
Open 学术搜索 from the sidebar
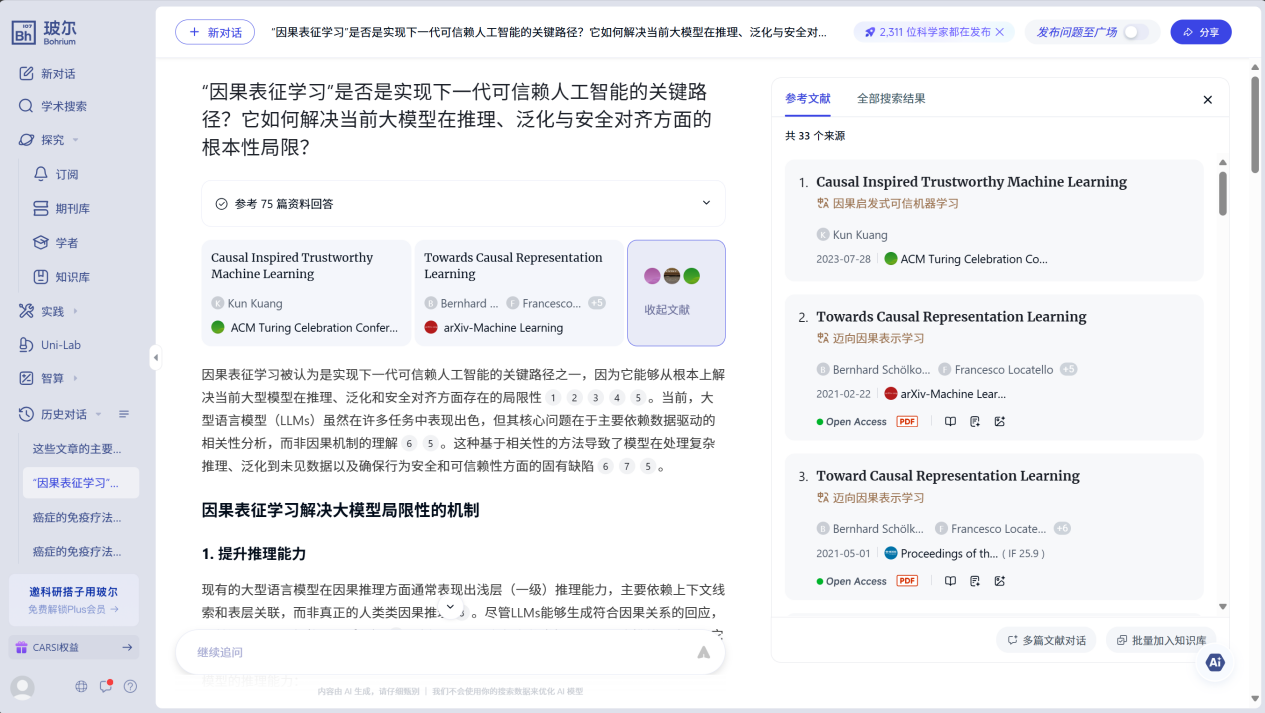point(63,106)
